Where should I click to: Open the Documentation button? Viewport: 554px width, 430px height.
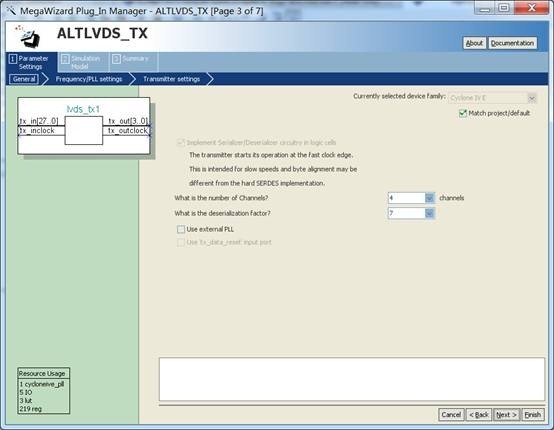(512, 43)
